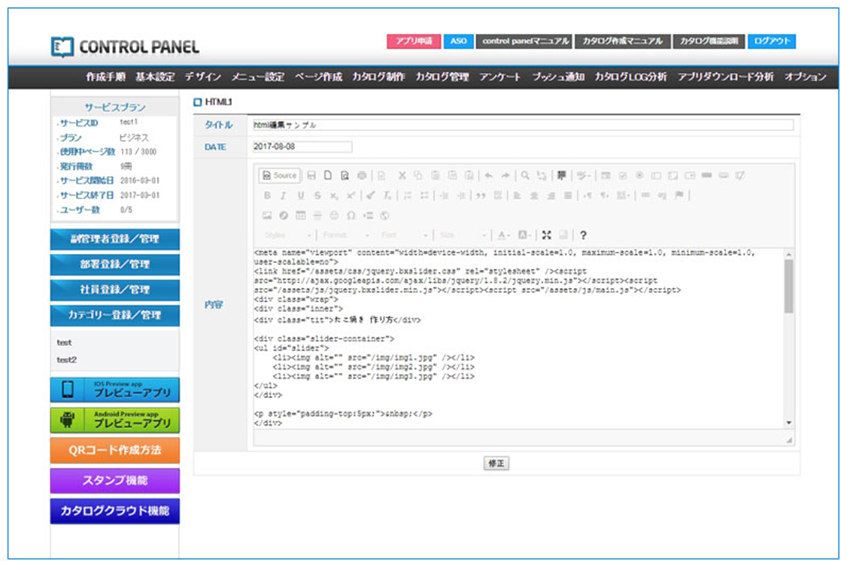
Task: Open the text color dropdown
Action: (504, 235)
